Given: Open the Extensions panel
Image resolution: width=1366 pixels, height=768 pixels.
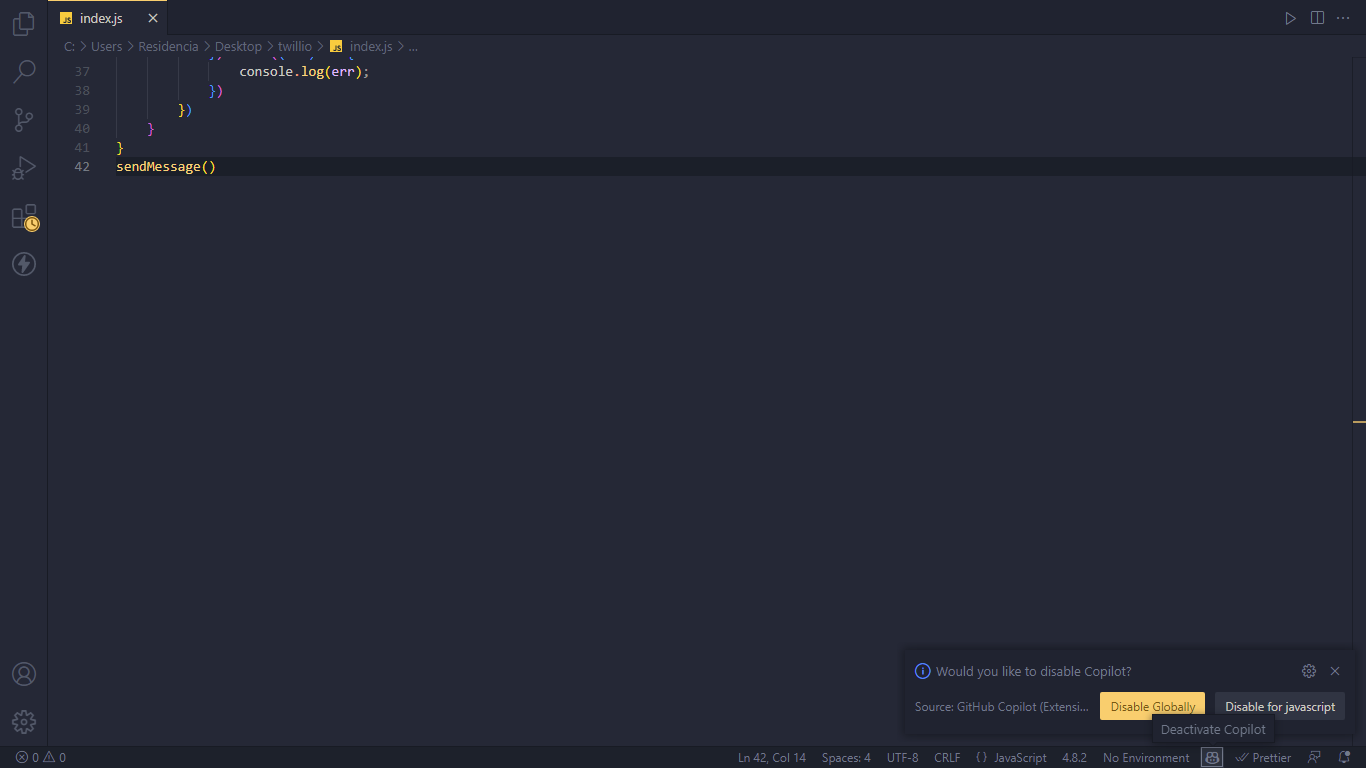Looking at the screenshot, I should pyautogui.click(x=23, y=216).
